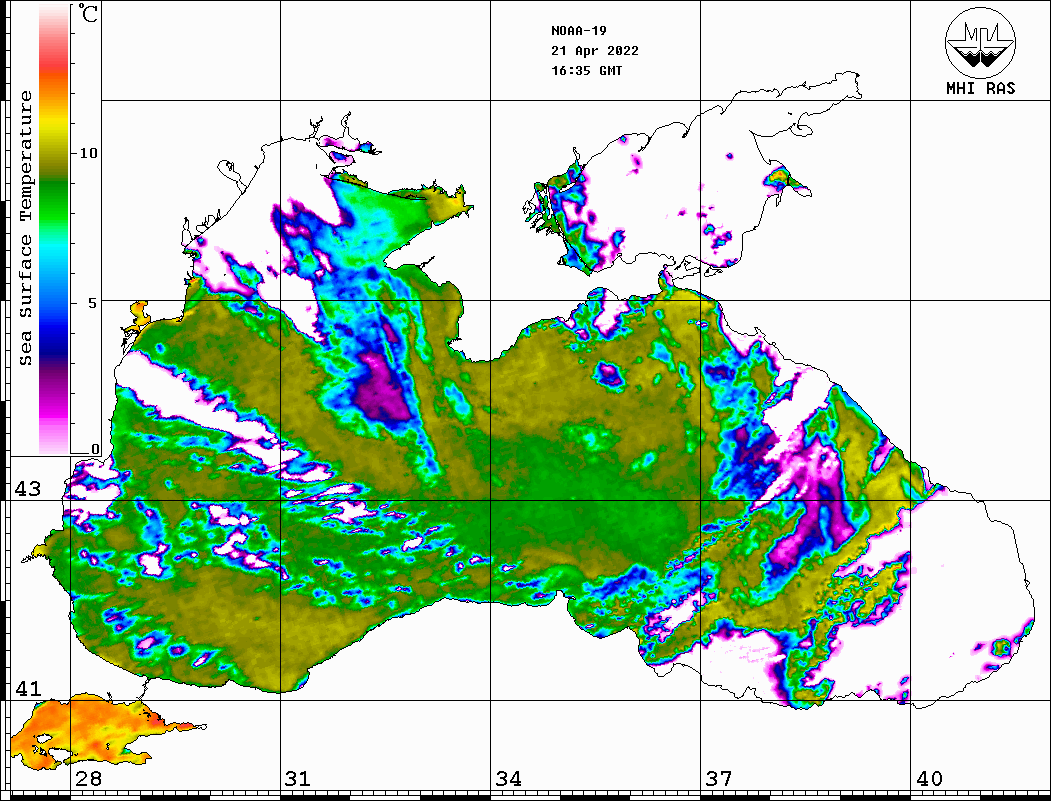The width and height of the screenshot is (1051, 801).
Task: Click the '5' tick on color scale
Action: pyautogui.click(x=92, y=303)
